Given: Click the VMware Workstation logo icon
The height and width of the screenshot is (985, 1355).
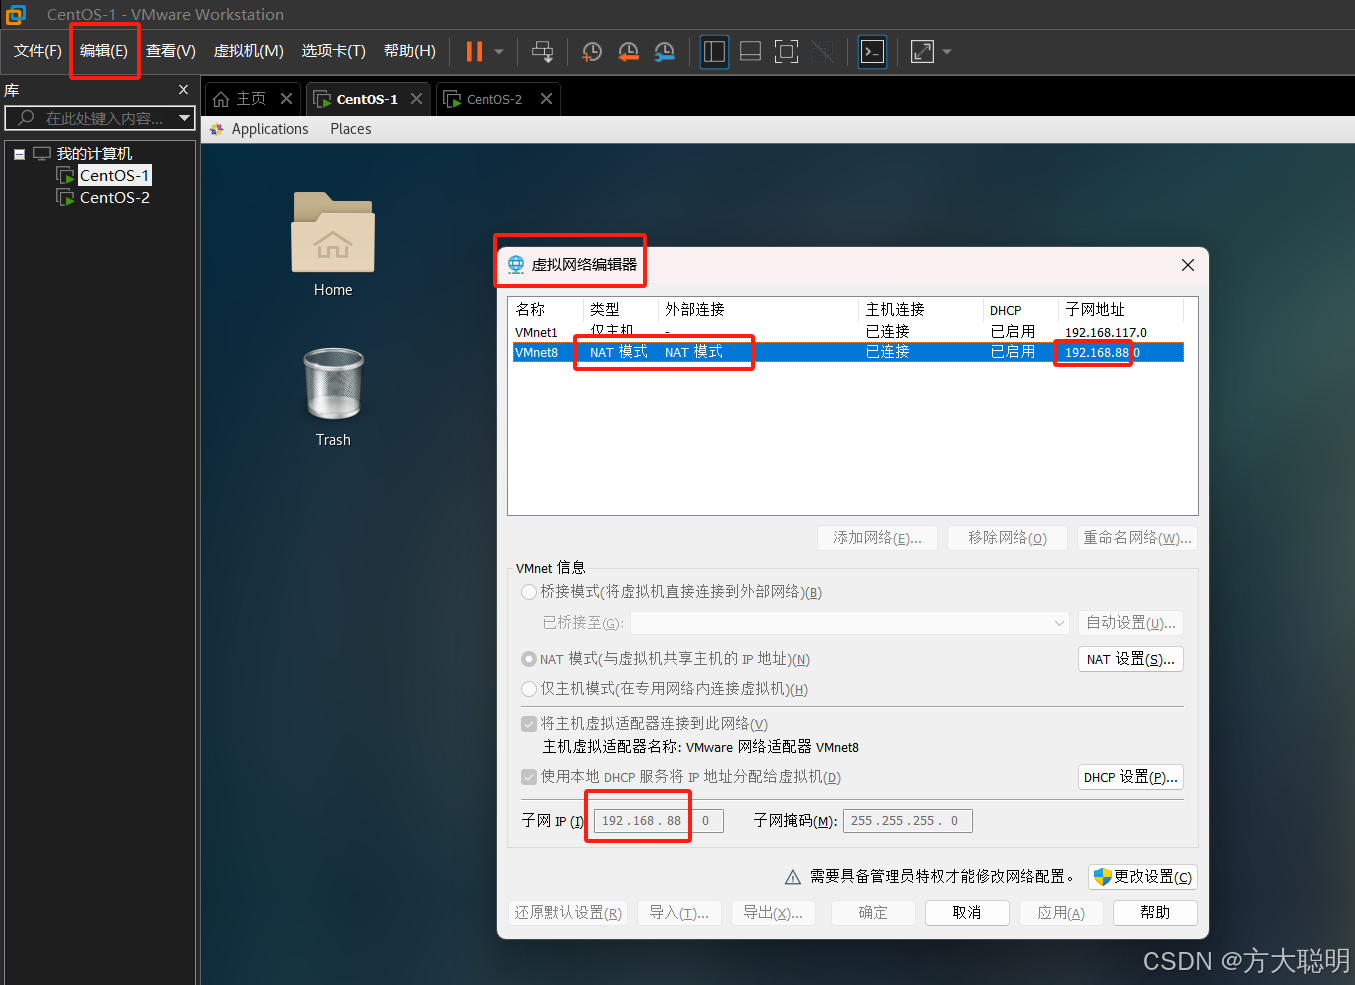Looking at the screenshot, I should 16,14.
